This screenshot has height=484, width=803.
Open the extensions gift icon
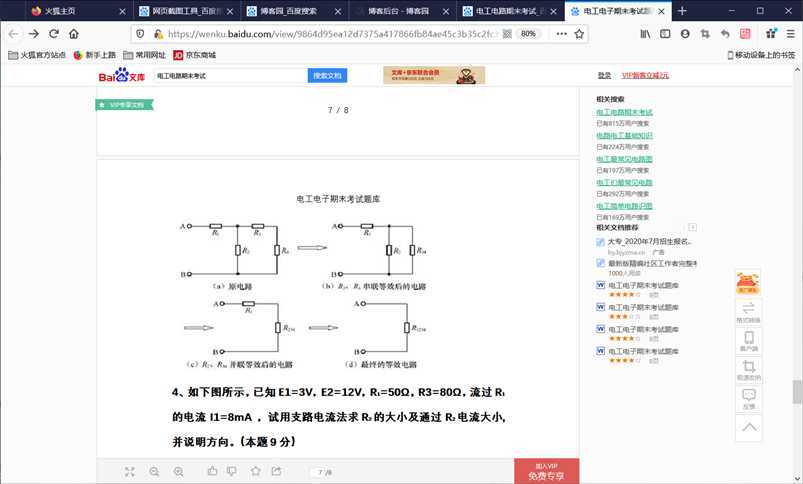pyautogui.click(x=771, y=34)
